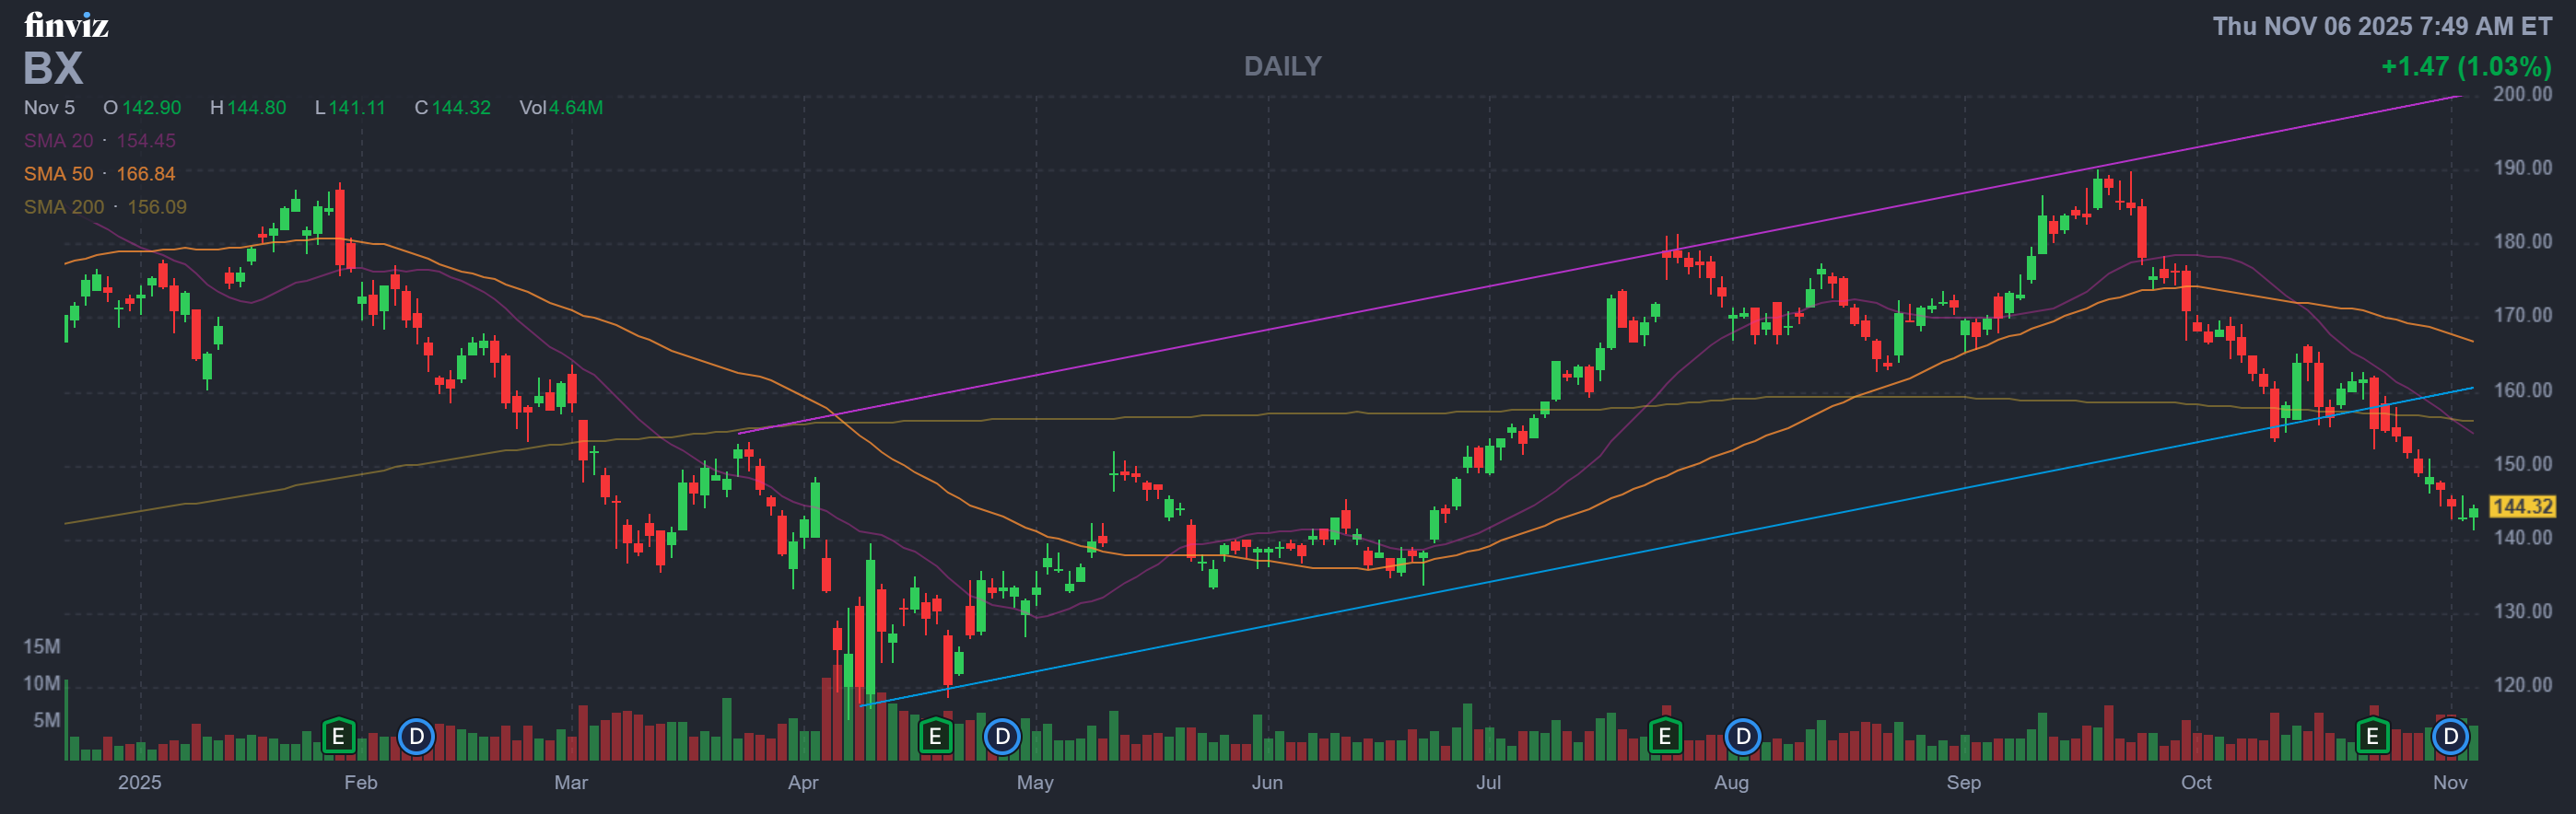Click the Jul label on the time axis
Image resolution: width=2576 pixels, height=814 pixels.
click(x=1488, y=782)
